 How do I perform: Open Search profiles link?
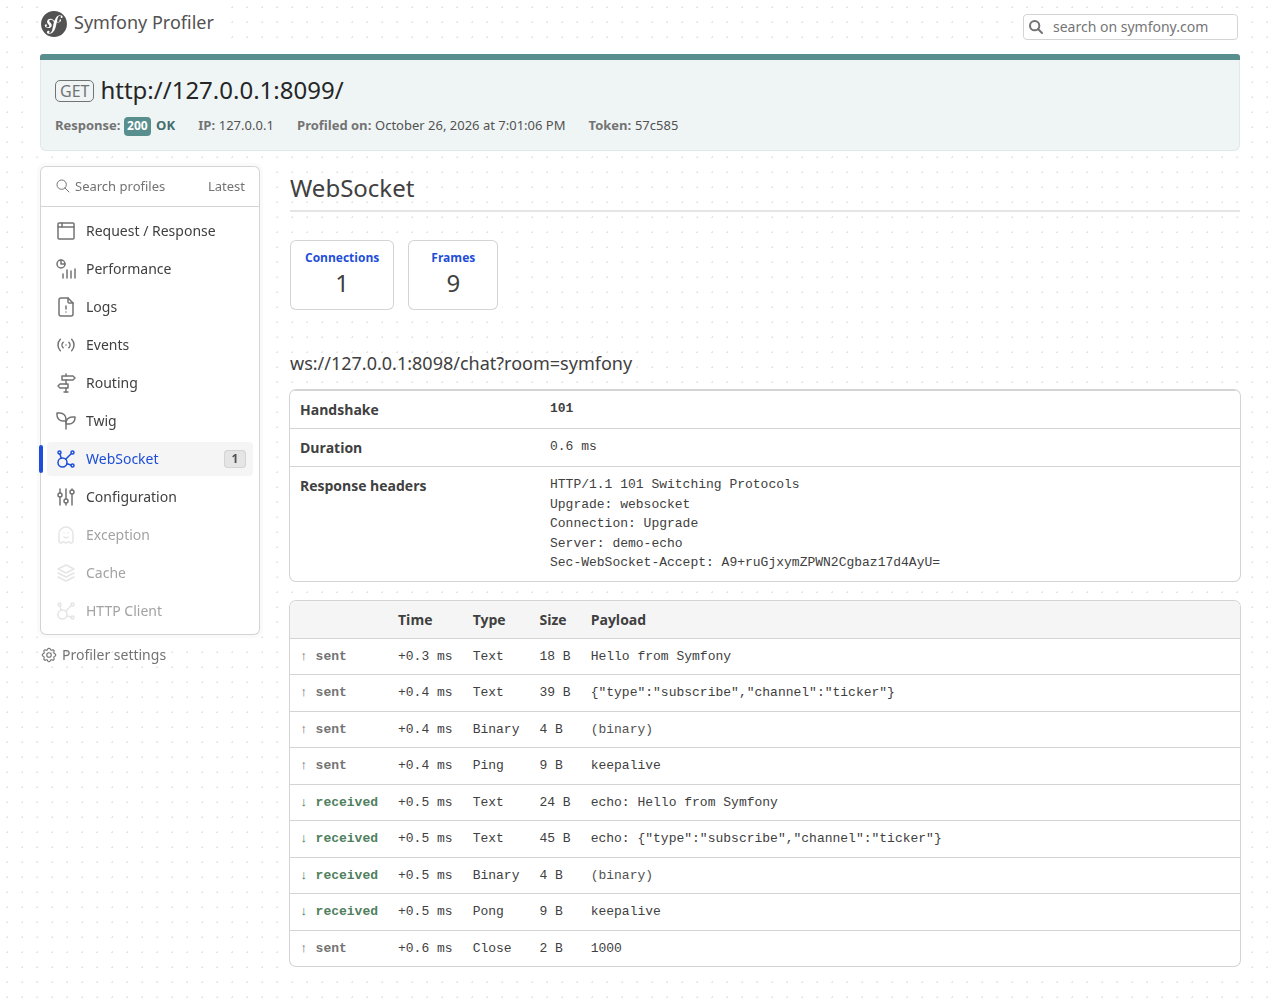(111, 186)
